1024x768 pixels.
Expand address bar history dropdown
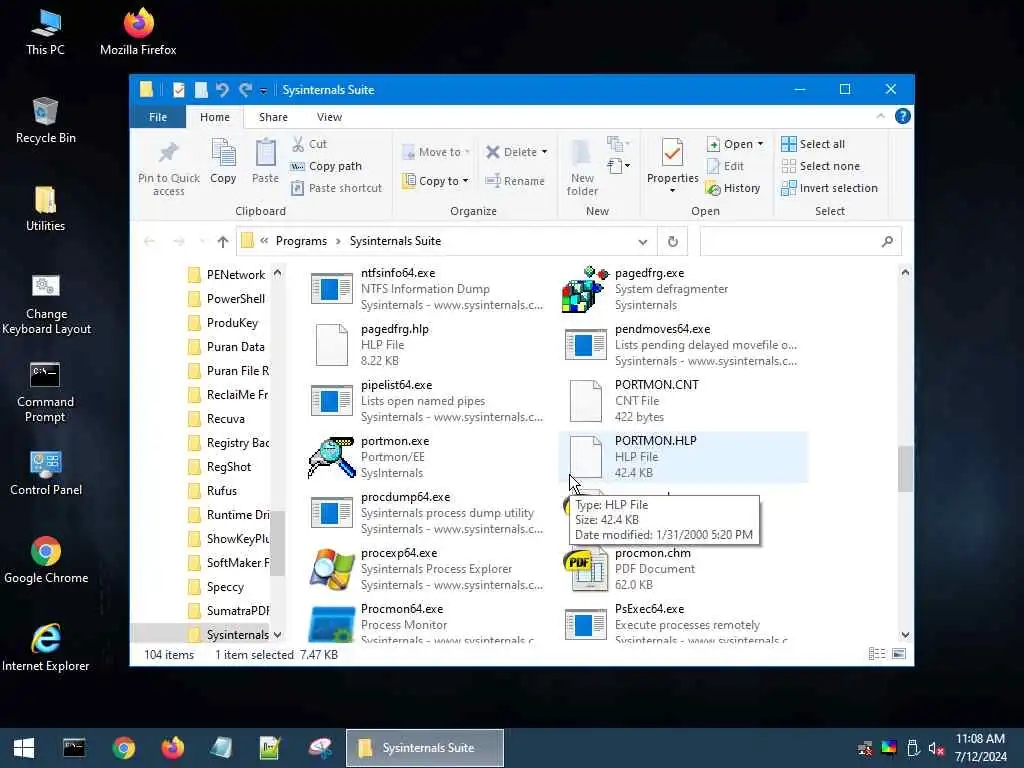pos(643,242)
